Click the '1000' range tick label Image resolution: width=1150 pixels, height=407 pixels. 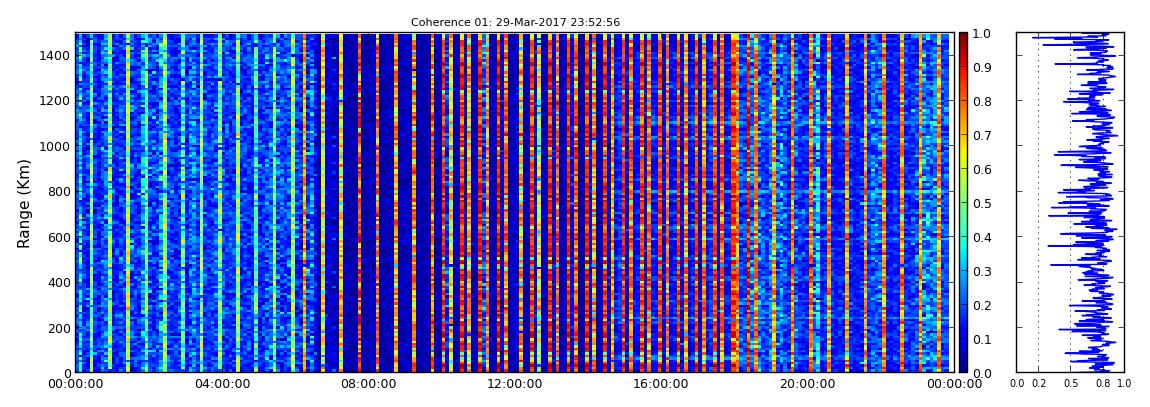pos(56,146)
